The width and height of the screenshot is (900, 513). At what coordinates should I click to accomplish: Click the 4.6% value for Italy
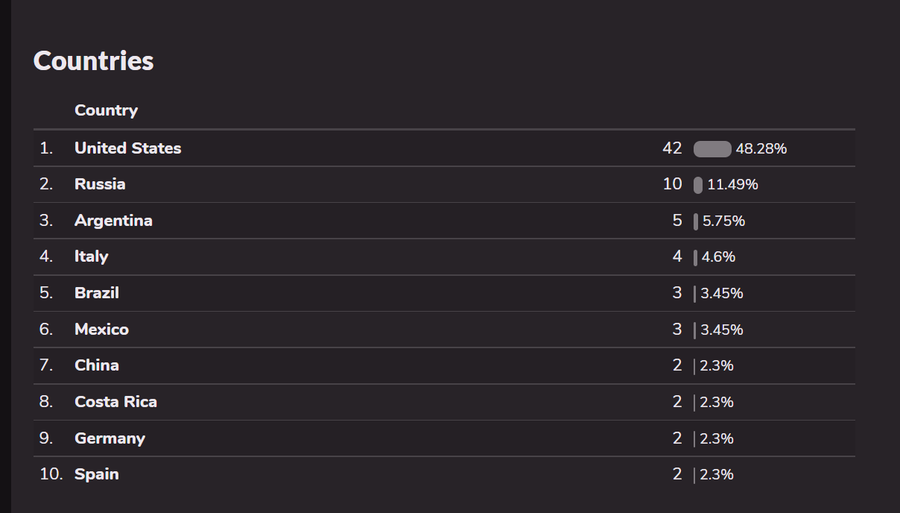(718, 257)
